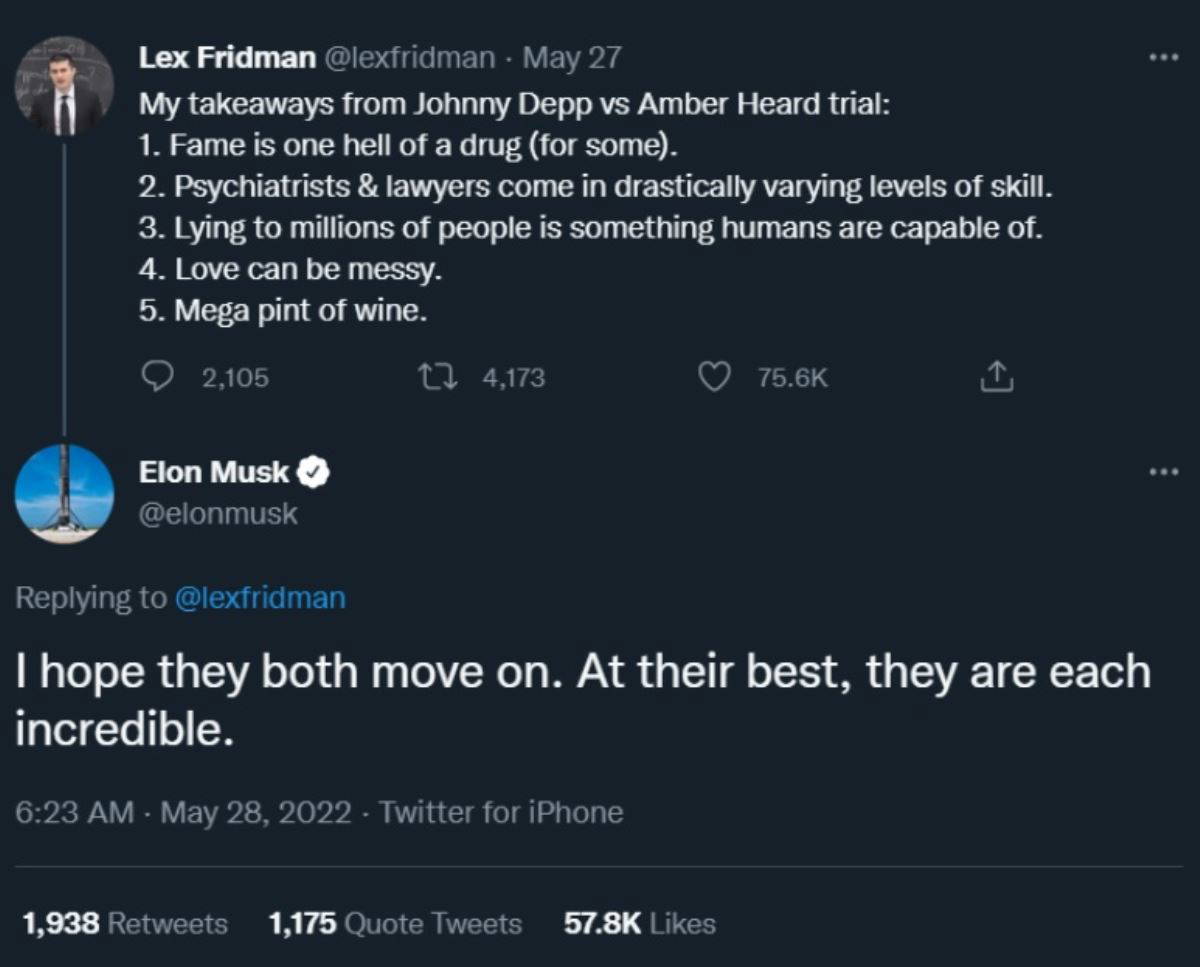Image resolution: width=1200 pixels, height=967 pixels.
Task: Open the @elonmusk handle link
Action: 219,514
